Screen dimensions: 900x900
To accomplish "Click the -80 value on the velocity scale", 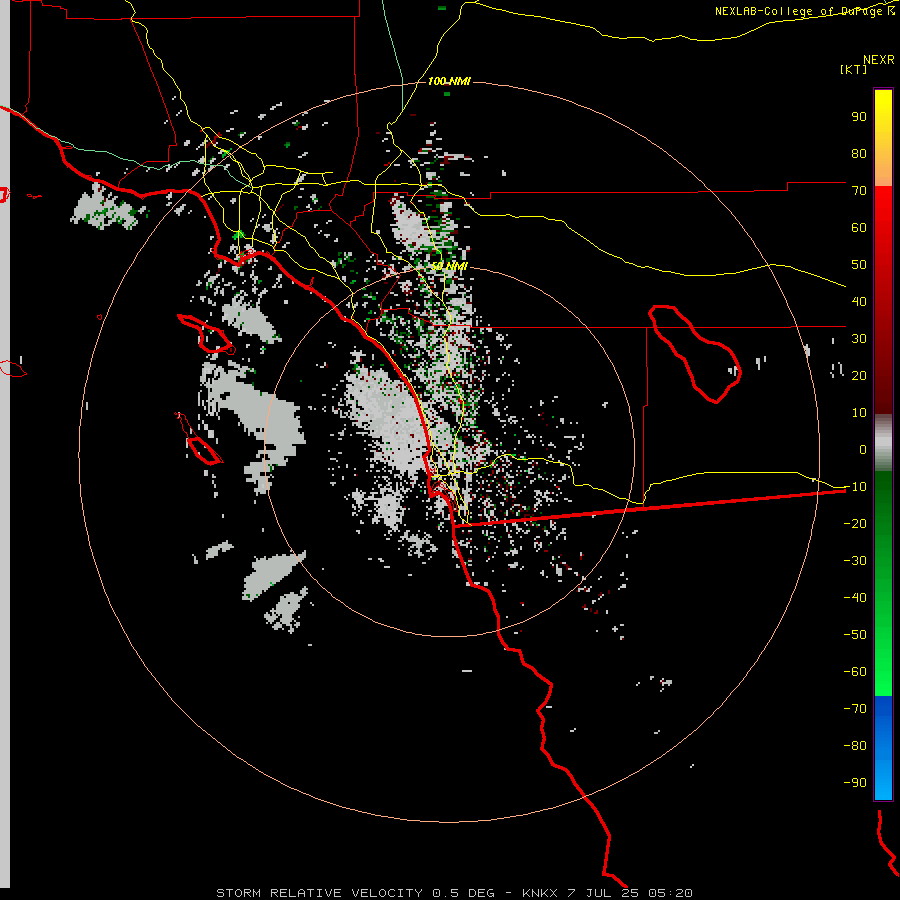I will pos(855,746).
